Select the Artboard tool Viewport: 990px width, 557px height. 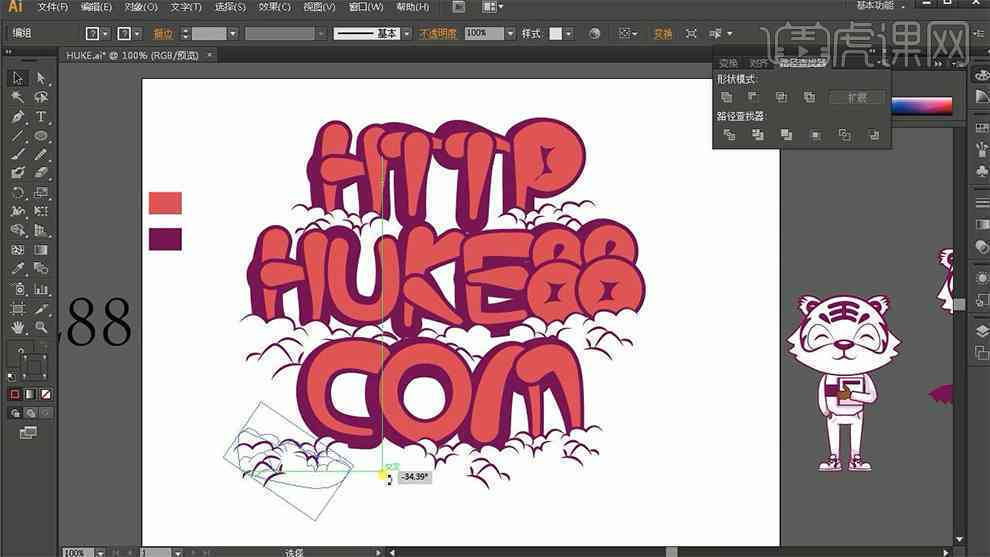[x=18, y=309]
